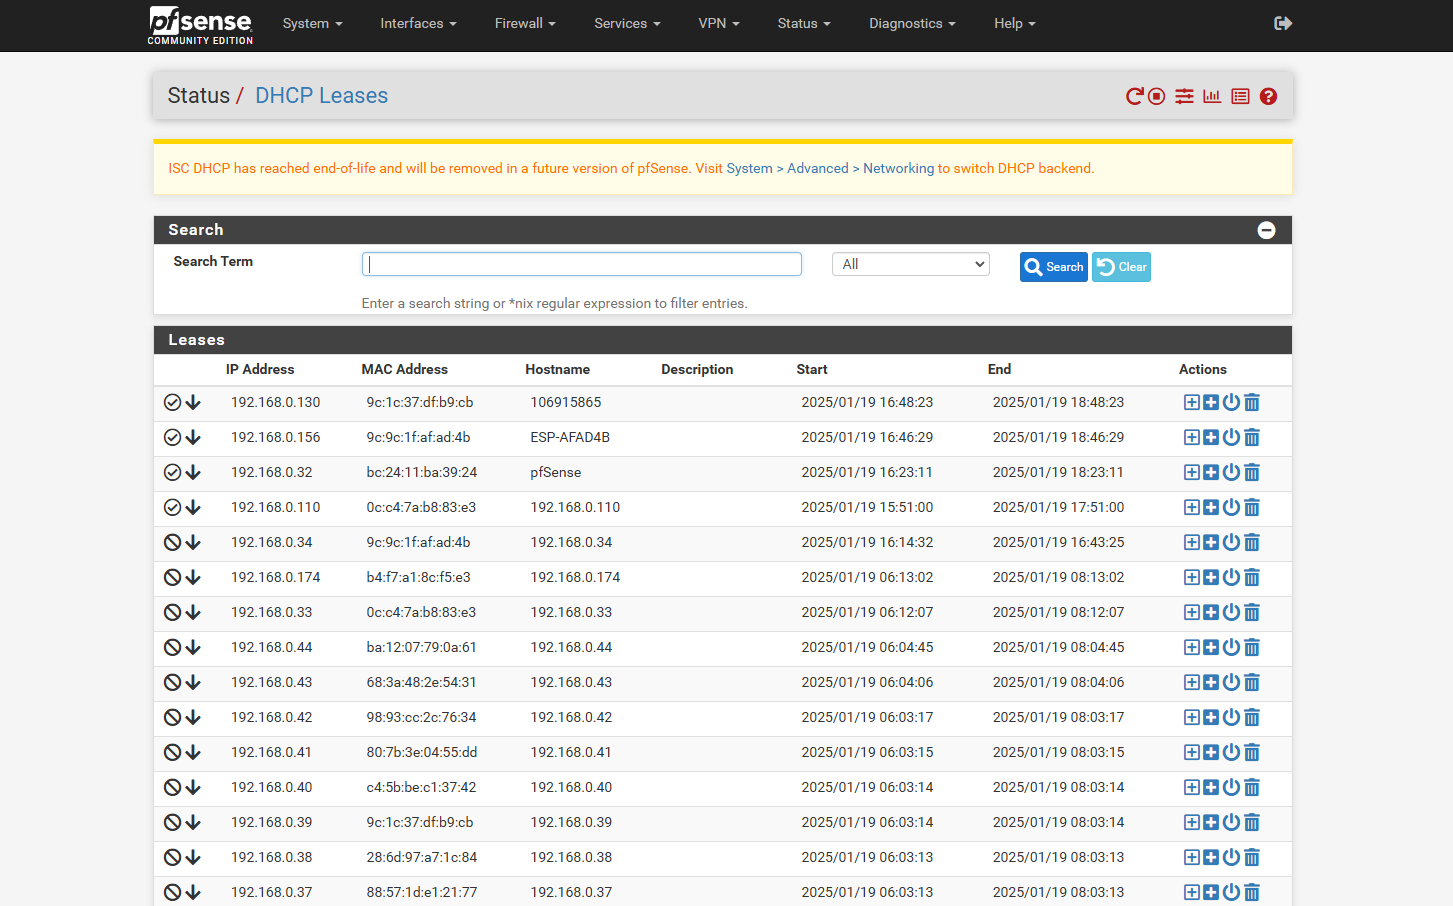This screenshot has height=906, width=1453.
Task: Select IP address 192.168.0.130 cell
Action: pyautogui.click(x=276, y=402)
